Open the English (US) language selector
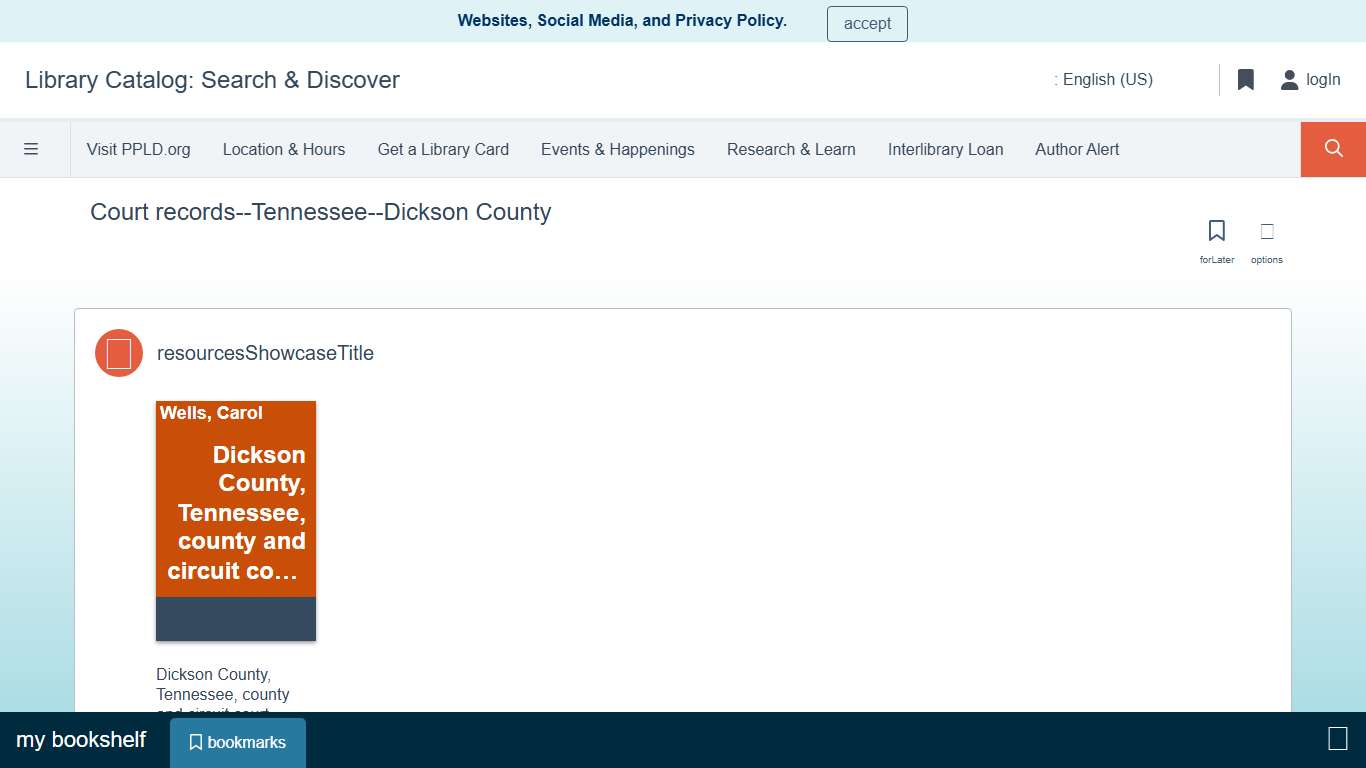Image resolution: width=1366 pixels, height=768 pixels. pyautogui.click(x=1107, y=79)
